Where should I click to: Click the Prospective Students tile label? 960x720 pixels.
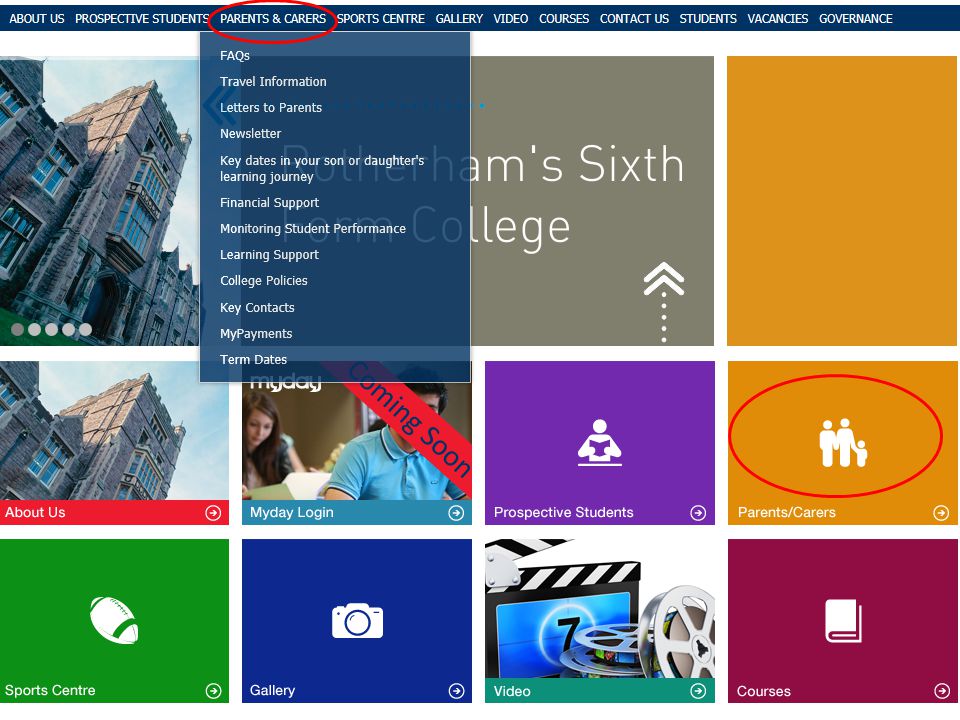[x=563, y=512]
